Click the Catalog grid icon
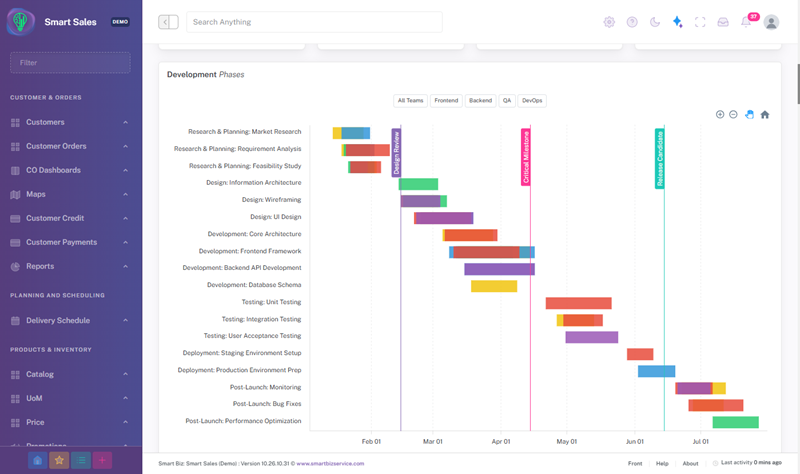This screenshot has width=800, height=474. pyautogui.click(x=15, y=375)
